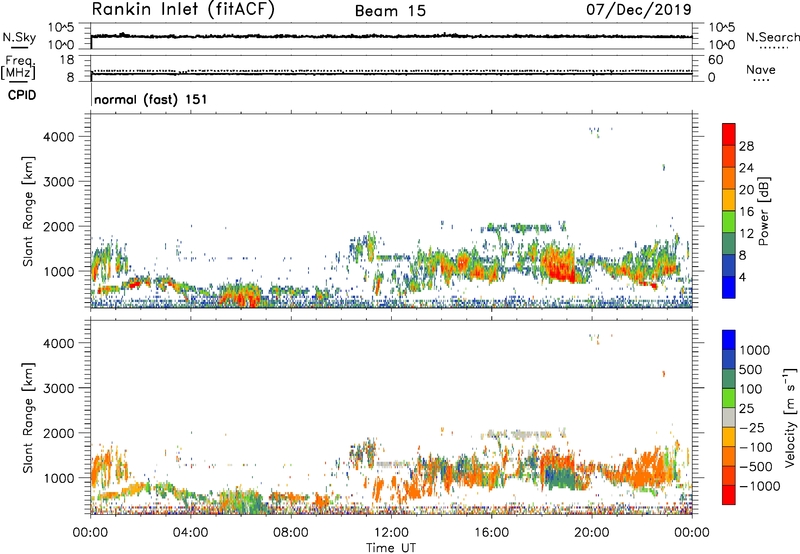Click the 'Freq. [MHz]' label
Viewport: 800px width, 554px height.
point(18,68)
